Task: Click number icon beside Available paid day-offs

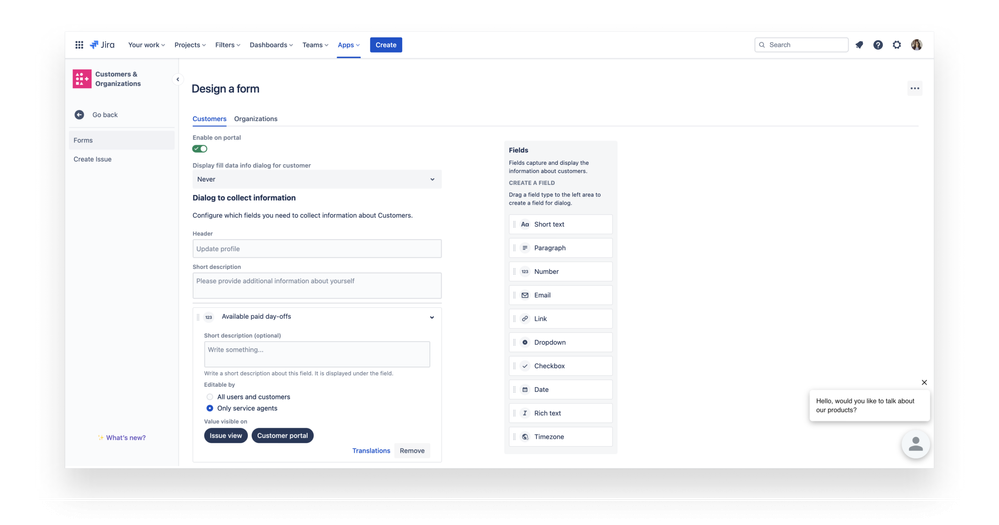Action: (x=208, y=317)
